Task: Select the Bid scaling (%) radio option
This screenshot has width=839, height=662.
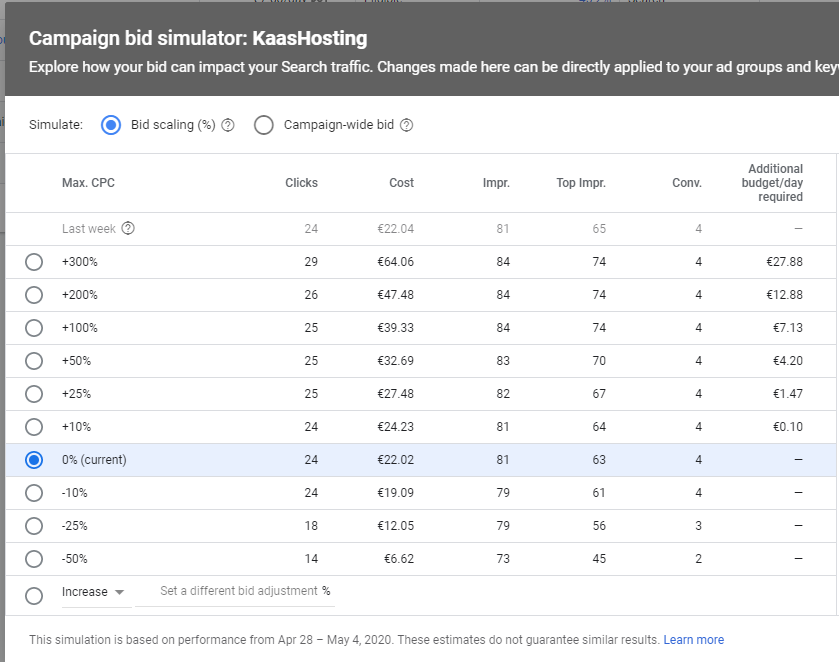Action: (x=112, y=125)
